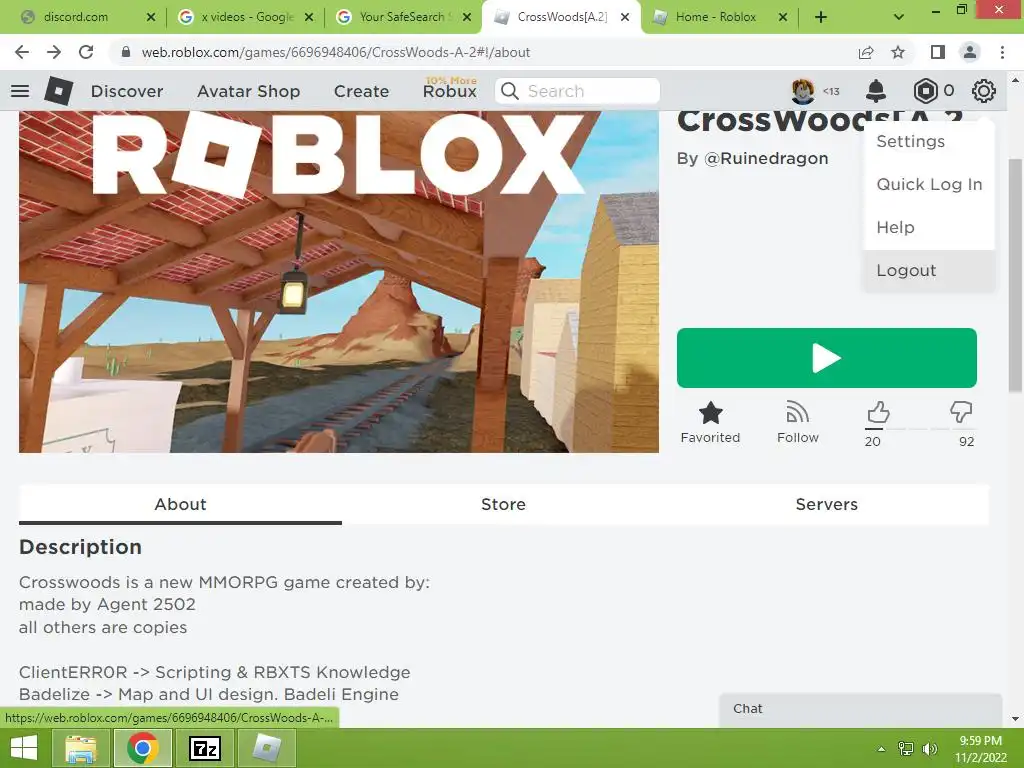Go to Discover page
This screenshot has width=1024, height=768.
click(127, 91)
